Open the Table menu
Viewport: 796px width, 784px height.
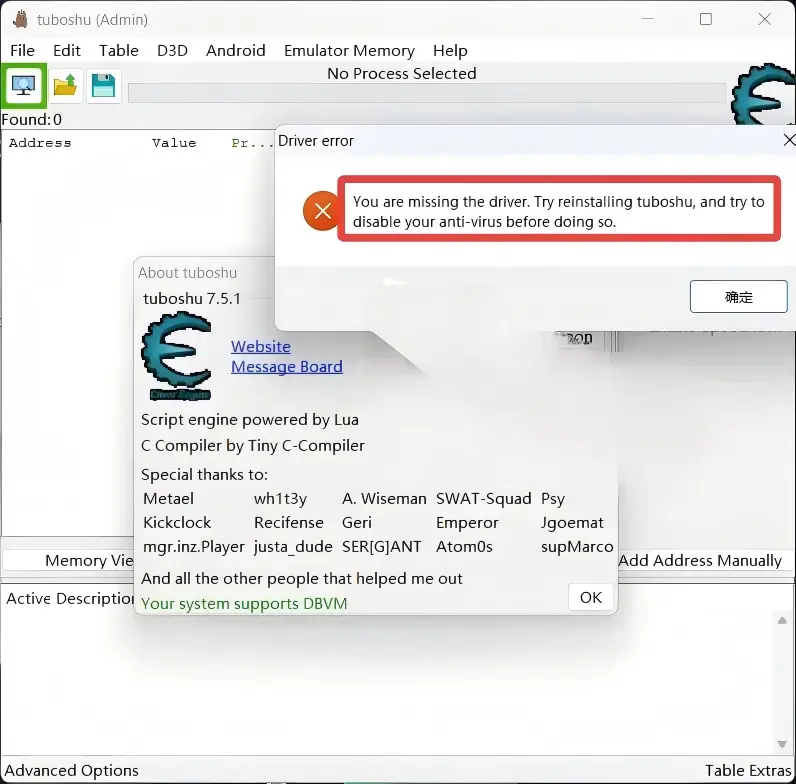pyautogui.click(x=119, y=51)
